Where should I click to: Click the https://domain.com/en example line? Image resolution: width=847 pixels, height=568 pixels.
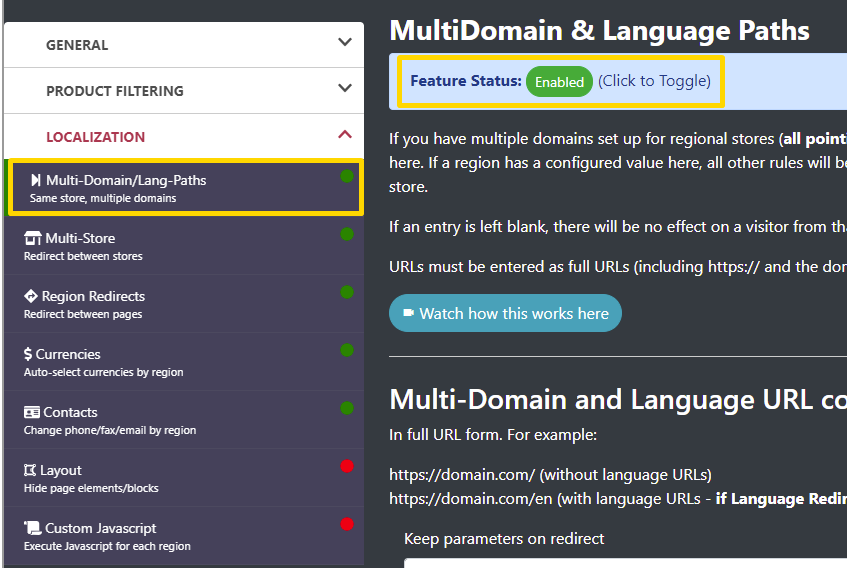pos(618,498)
